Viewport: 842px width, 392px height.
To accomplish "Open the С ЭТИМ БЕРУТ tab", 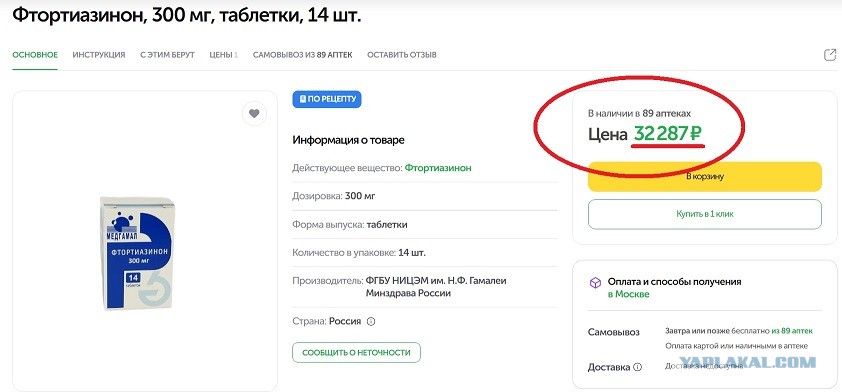I will point(168,55).
